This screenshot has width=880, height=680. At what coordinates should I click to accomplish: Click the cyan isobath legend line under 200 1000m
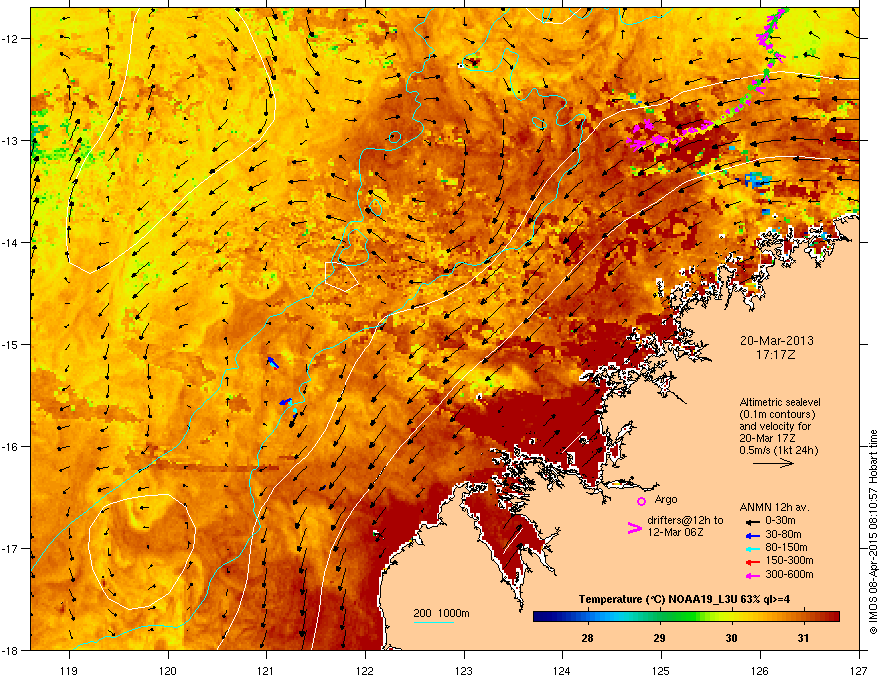click(434, 623)
